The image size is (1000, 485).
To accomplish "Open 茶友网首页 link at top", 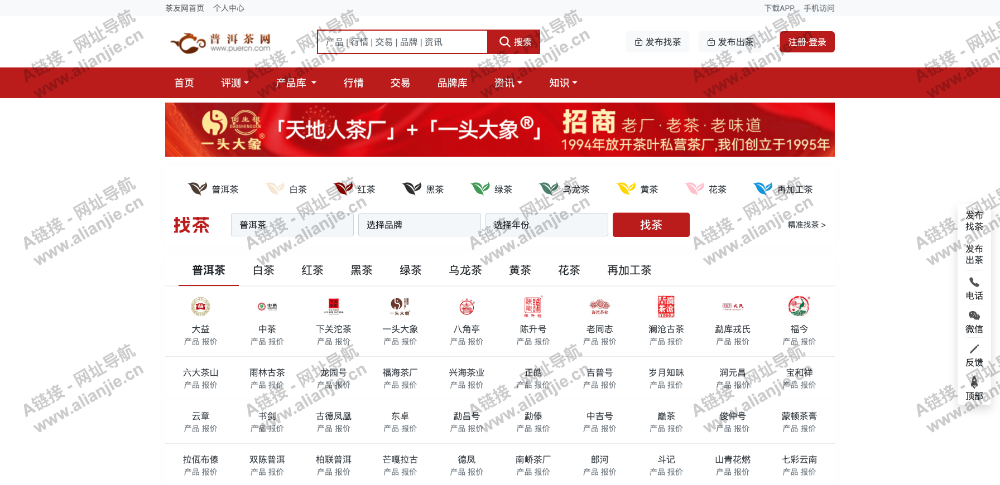I will pyautogui.click(x=184, y=8).
